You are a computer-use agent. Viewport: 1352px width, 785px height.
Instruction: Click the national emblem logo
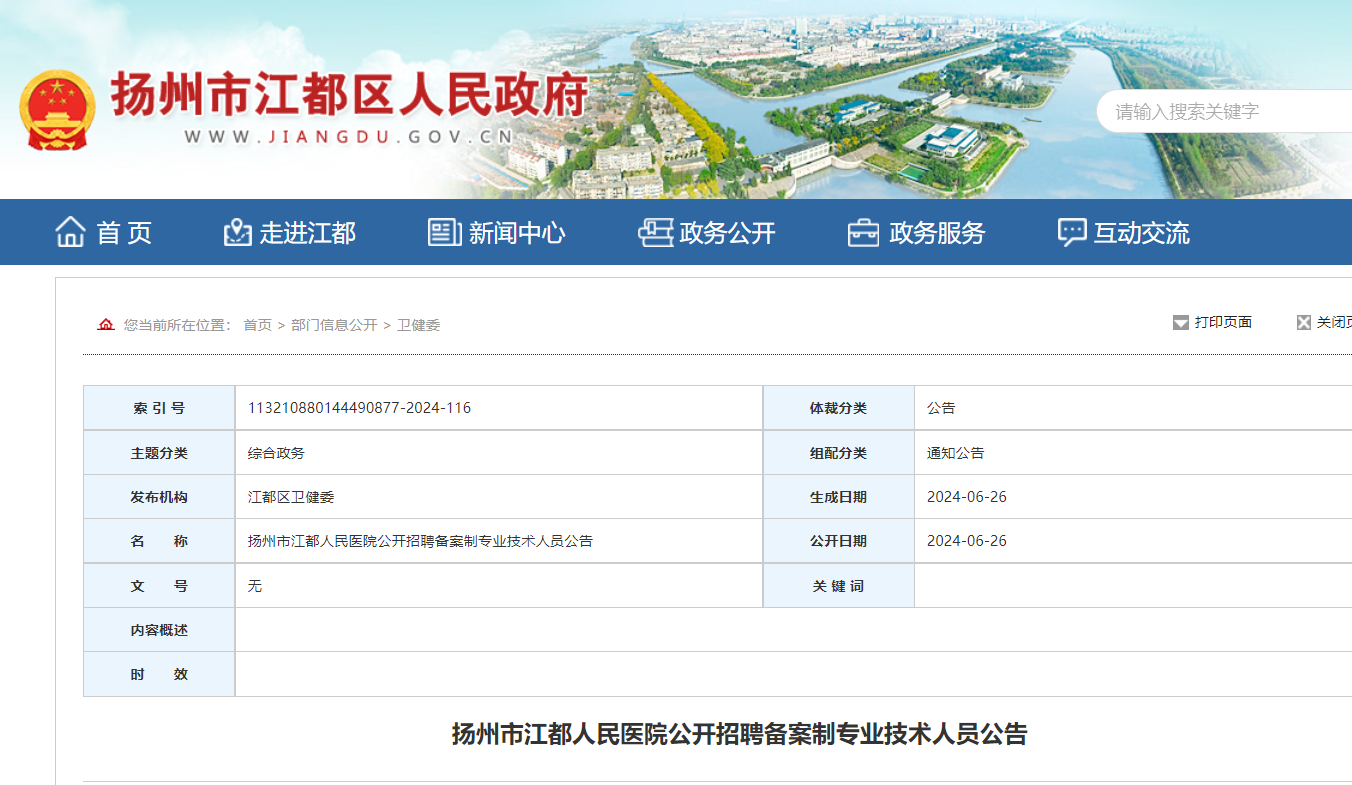click(x=57, y=110)
